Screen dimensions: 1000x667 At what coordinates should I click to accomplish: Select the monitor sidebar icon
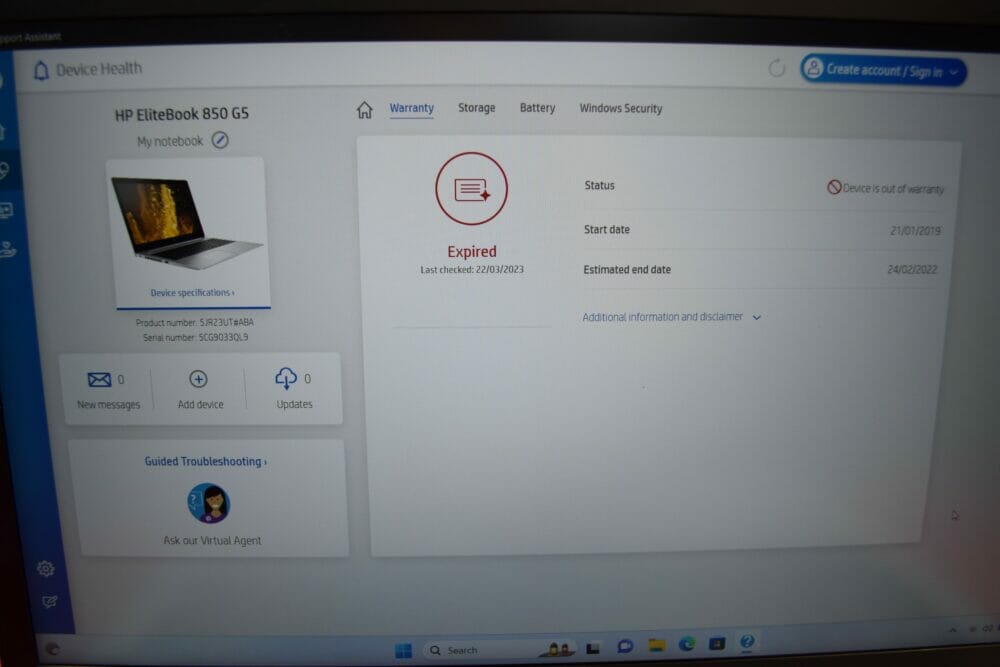6,210
